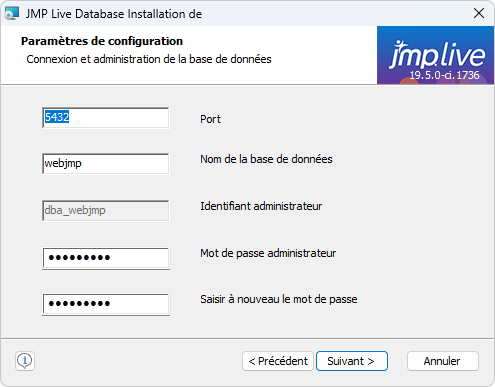Viewport: 495px width, 387px height.
Task: Click the info icon at bottom left
Action: (x=25, y=361)
